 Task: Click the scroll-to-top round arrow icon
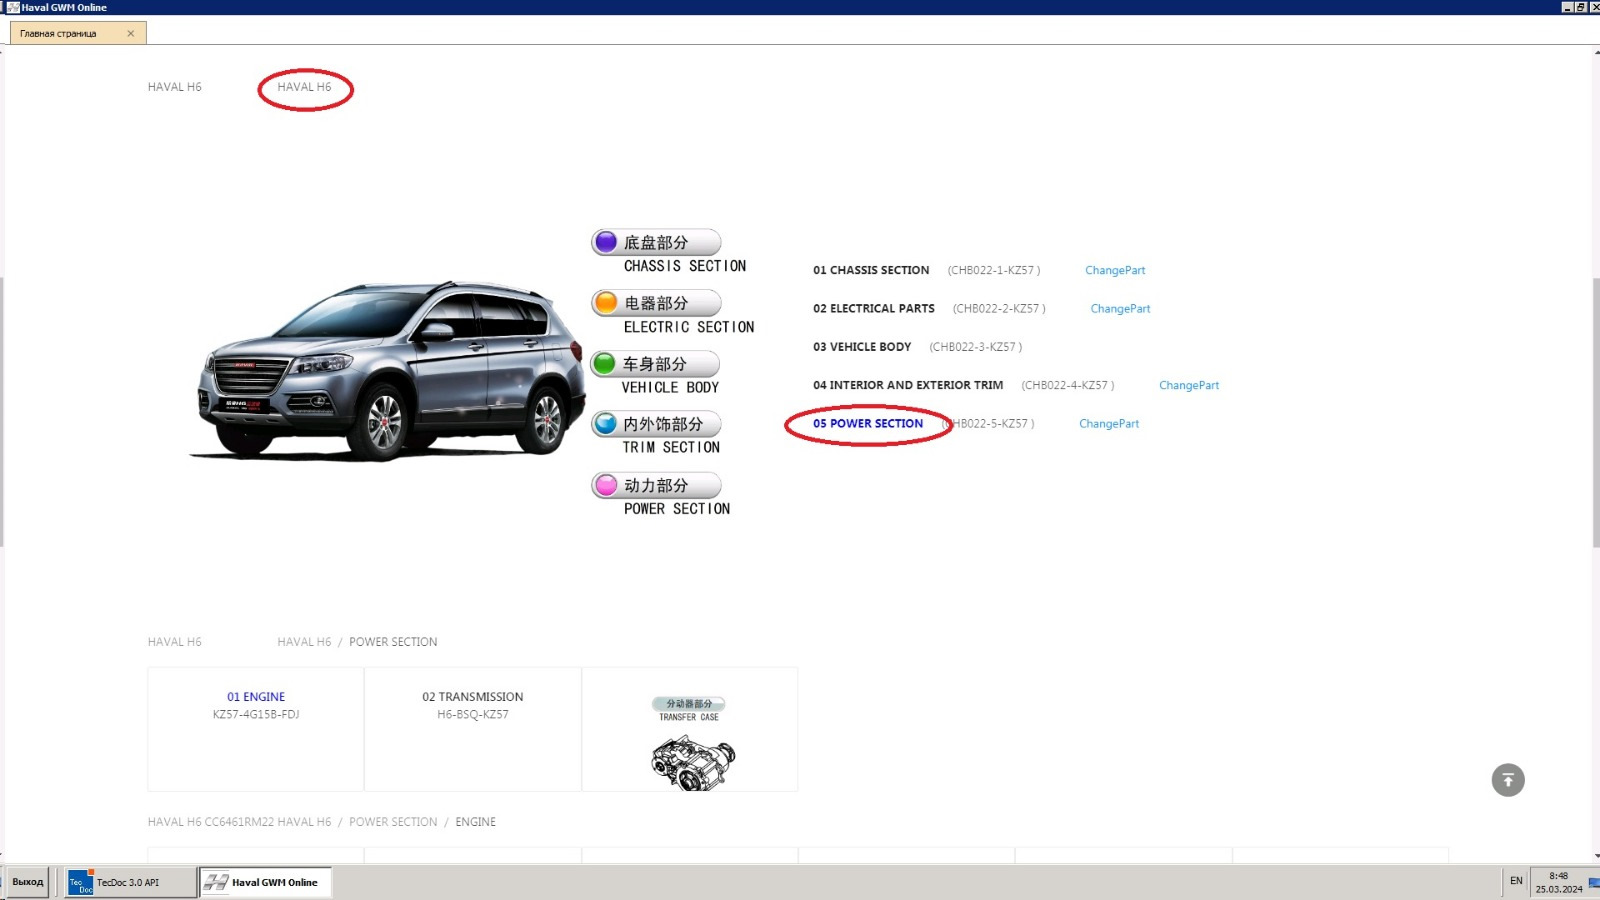point(1508,780)
